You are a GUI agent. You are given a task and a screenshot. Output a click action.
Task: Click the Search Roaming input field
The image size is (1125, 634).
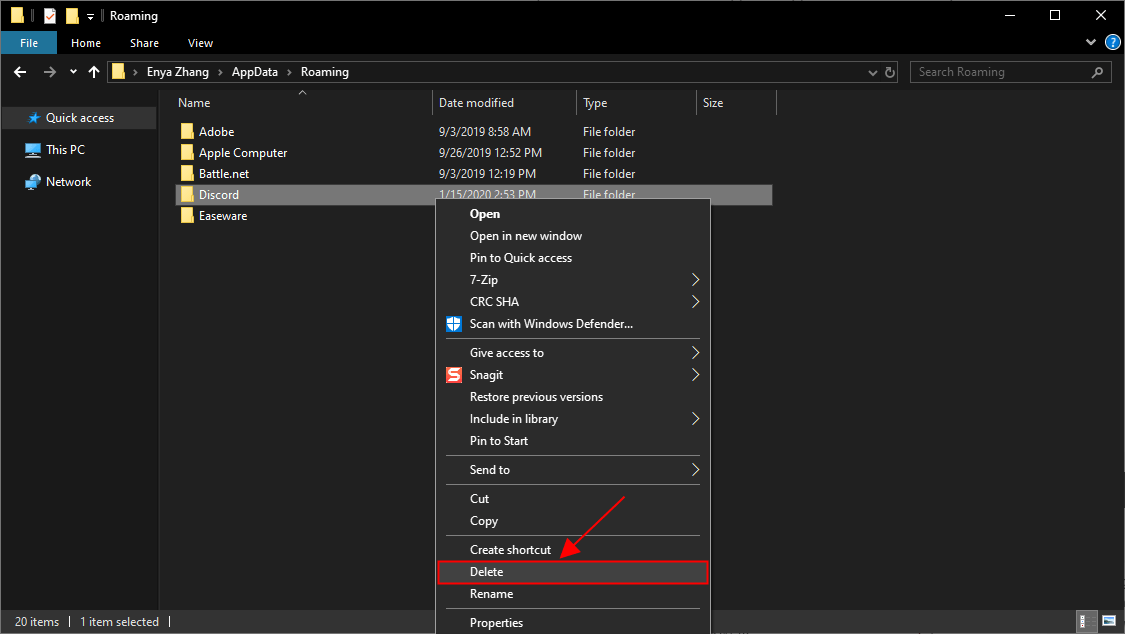pos(1000,72)
